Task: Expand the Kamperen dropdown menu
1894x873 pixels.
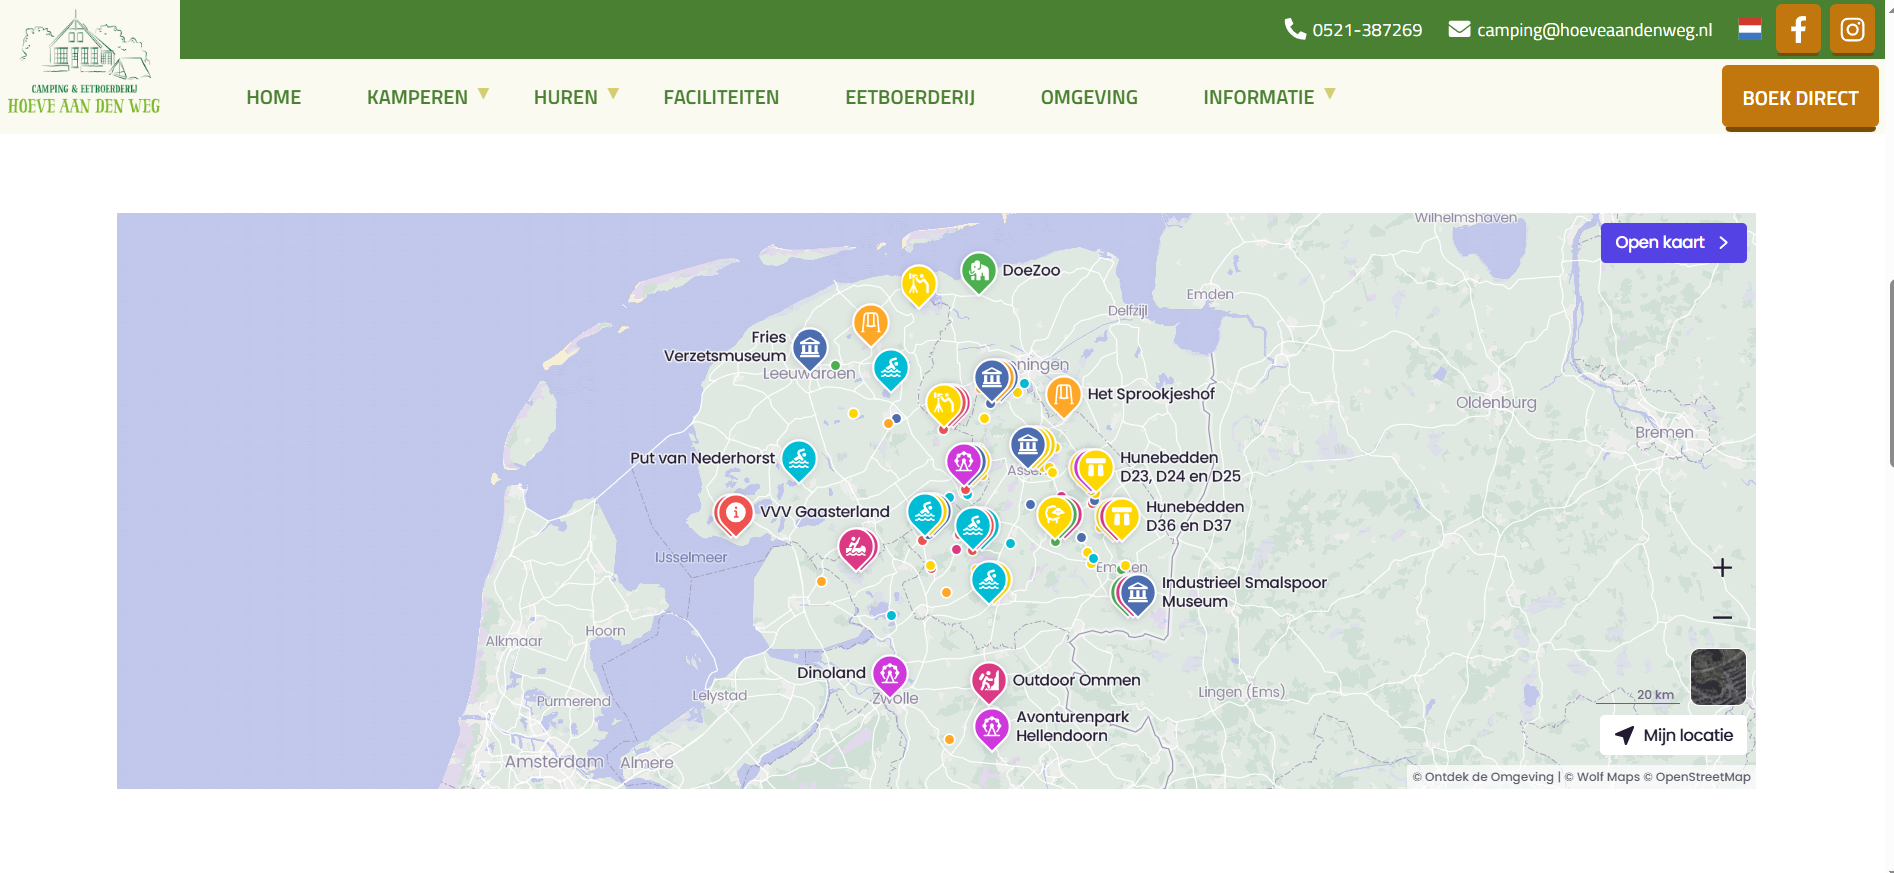Action: (x=427, y=97)
